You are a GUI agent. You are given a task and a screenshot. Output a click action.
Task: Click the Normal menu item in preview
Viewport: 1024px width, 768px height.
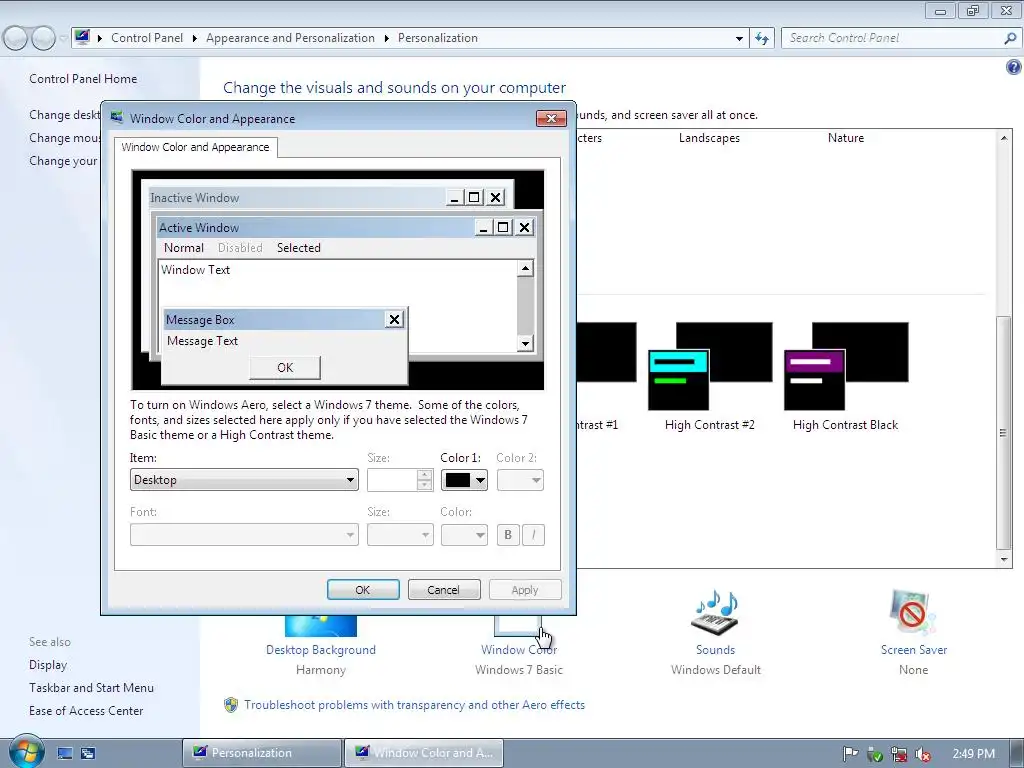[184, 248]
